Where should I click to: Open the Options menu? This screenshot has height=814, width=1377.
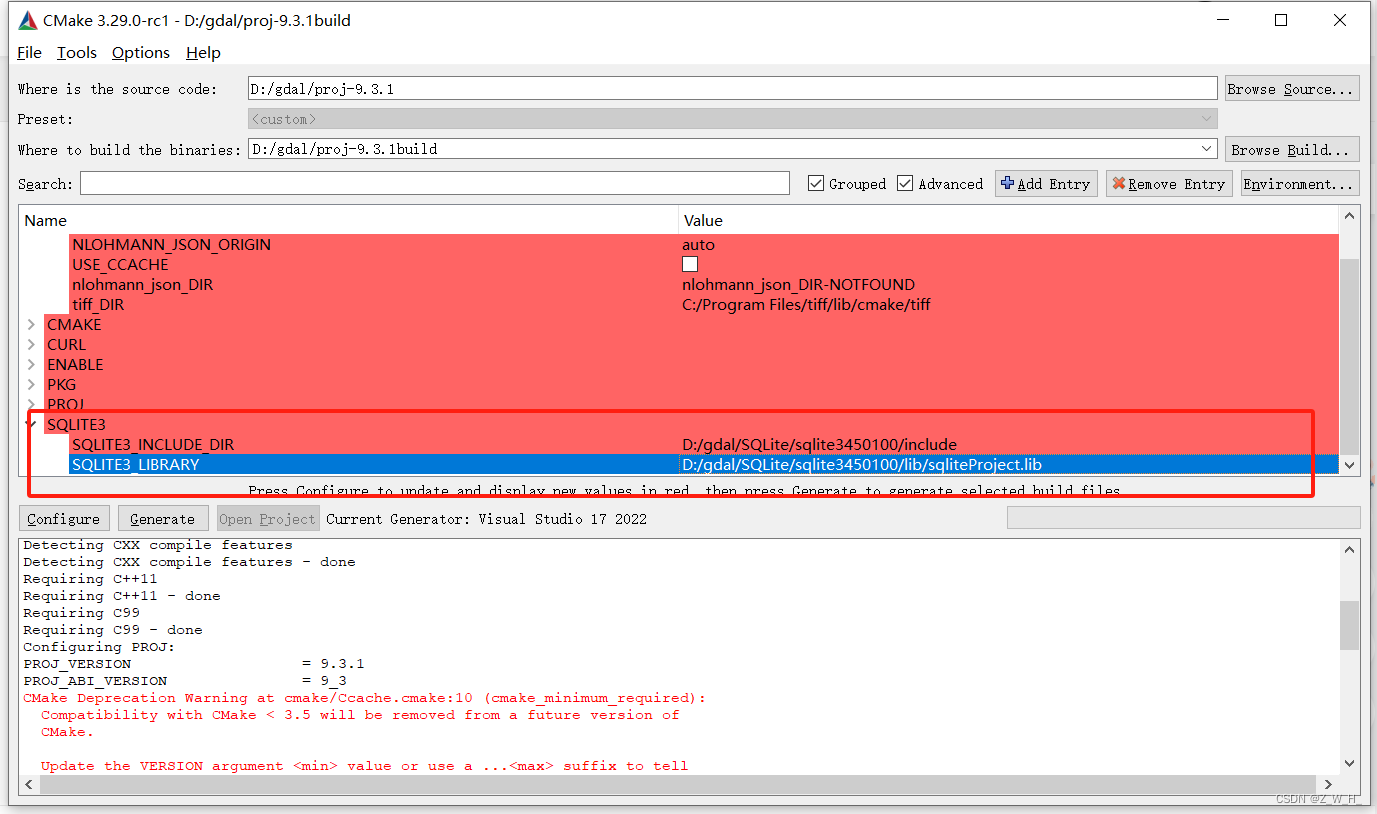[x=141, y=53]
